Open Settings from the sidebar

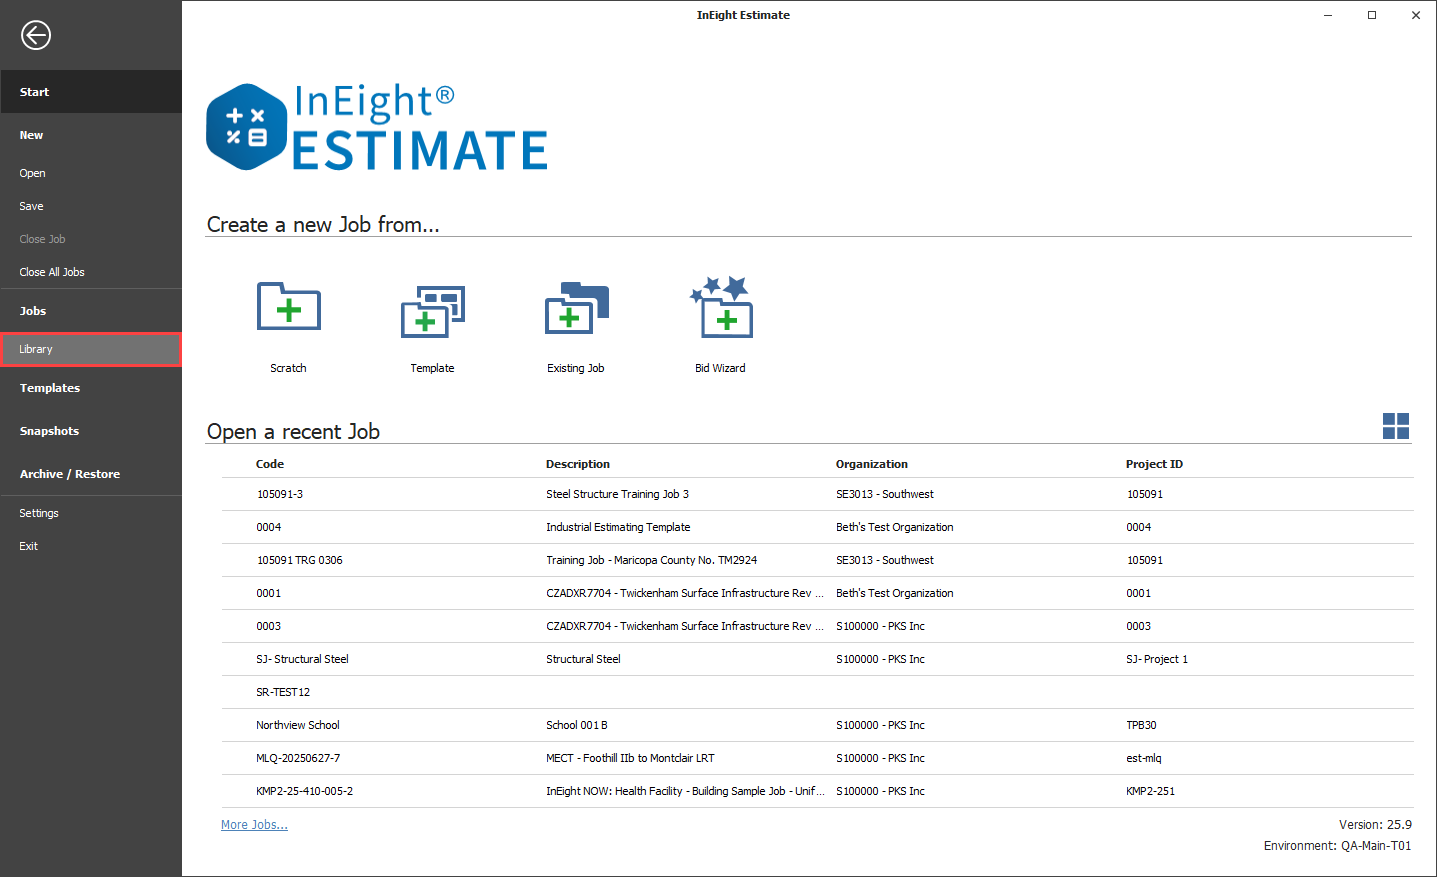[39, 513]
